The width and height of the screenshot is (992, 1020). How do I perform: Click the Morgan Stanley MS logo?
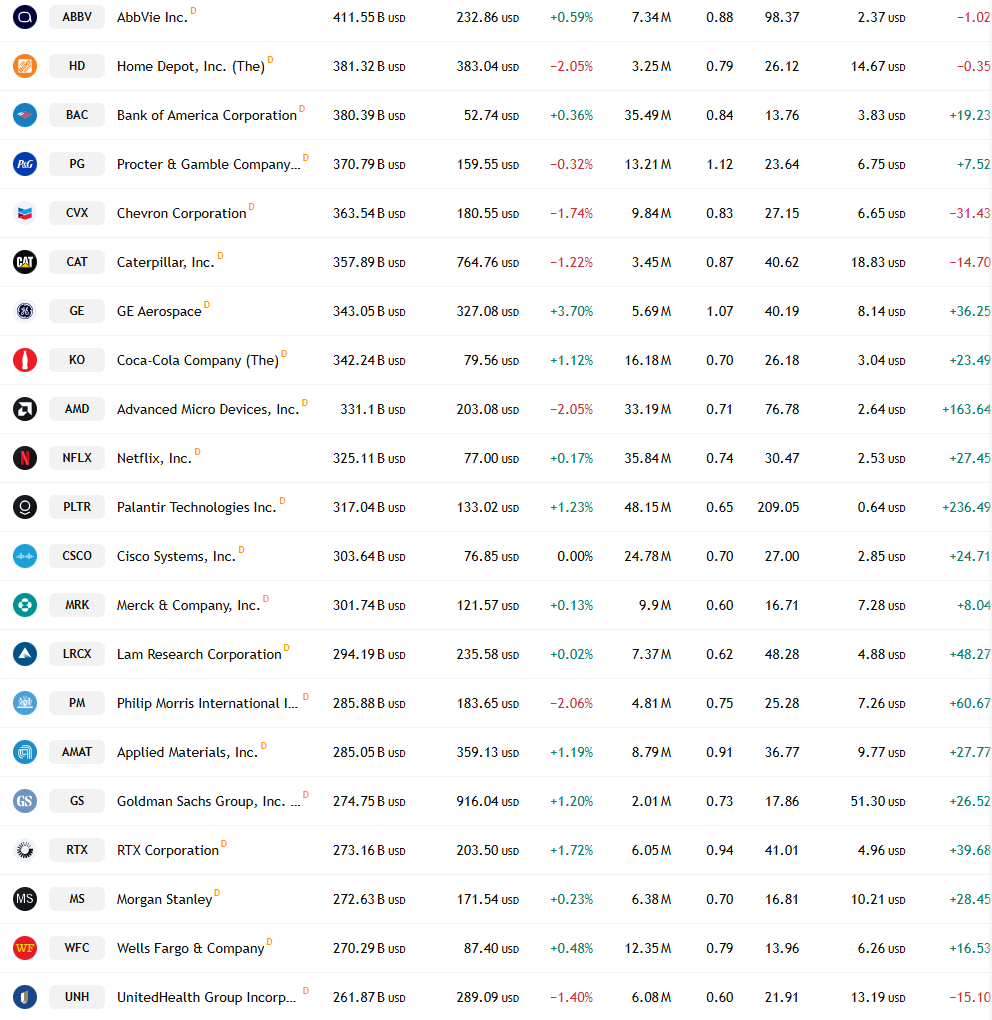[25, 899]
